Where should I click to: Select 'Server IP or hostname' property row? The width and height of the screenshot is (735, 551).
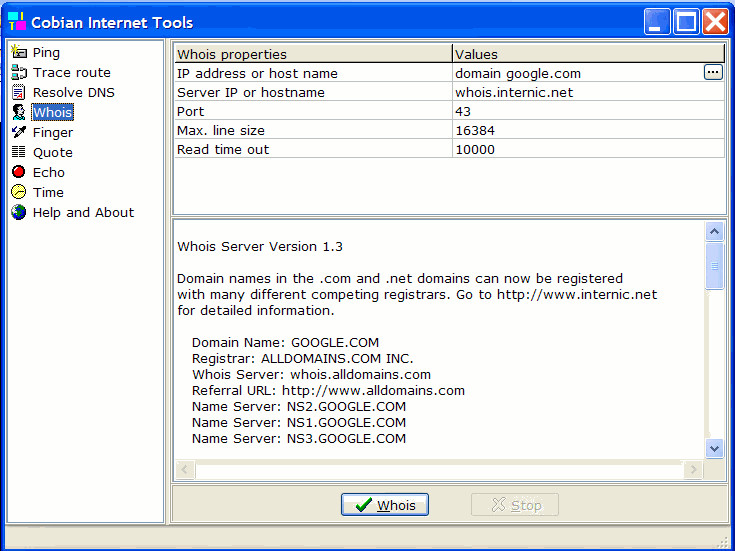coord(313,92)
